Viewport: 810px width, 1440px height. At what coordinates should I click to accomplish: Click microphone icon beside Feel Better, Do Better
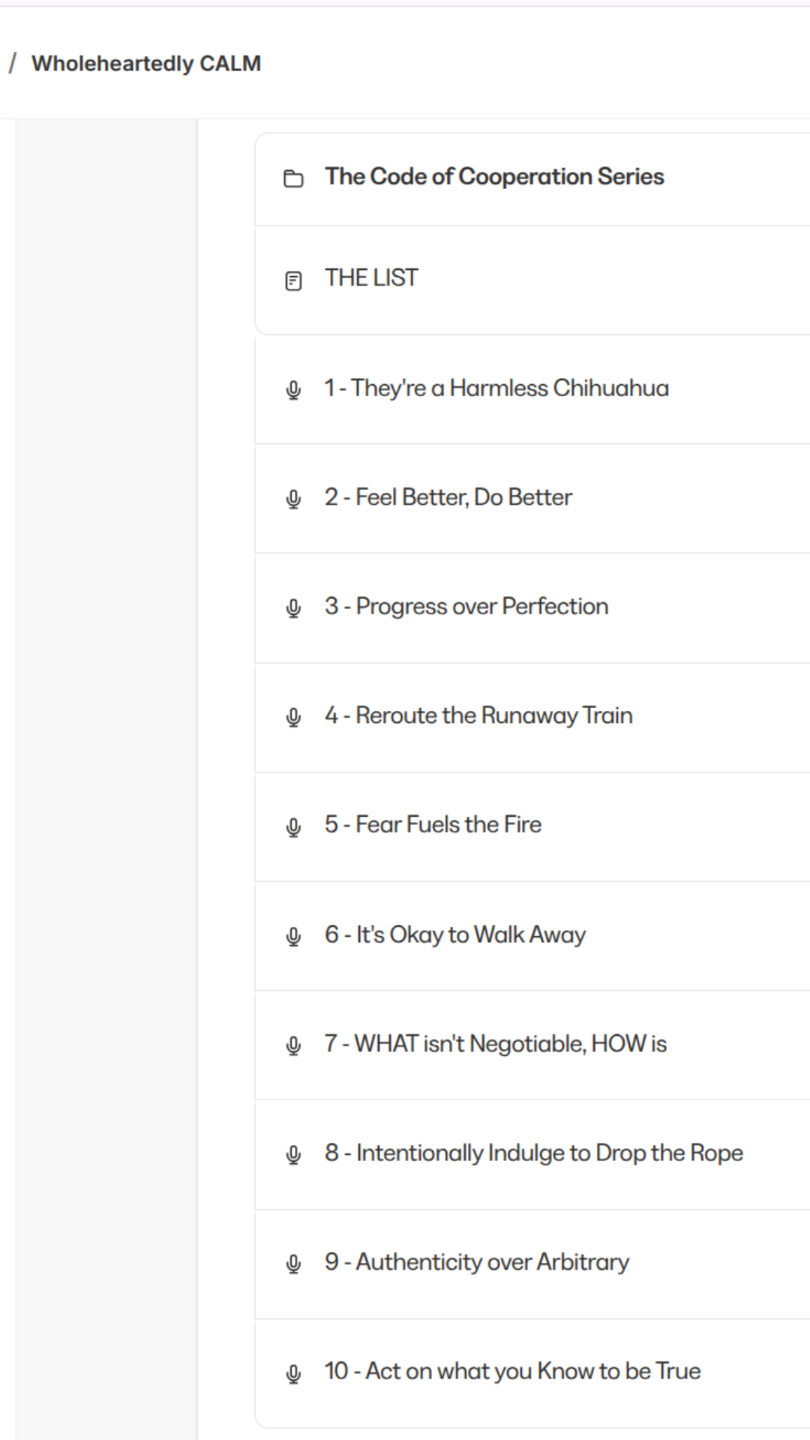[x=293, y=498]
